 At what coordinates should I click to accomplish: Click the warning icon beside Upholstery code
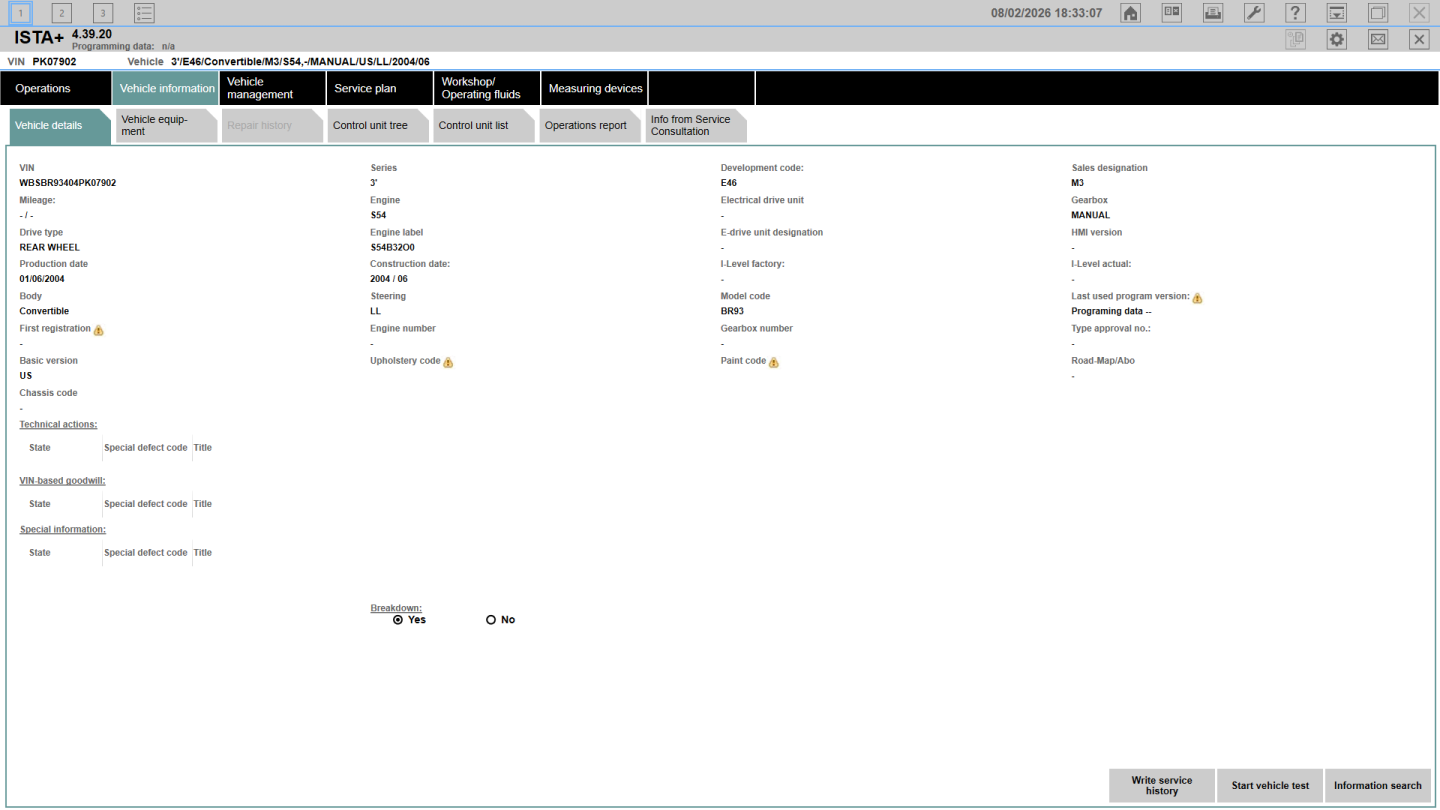click(x=448, y=362)
